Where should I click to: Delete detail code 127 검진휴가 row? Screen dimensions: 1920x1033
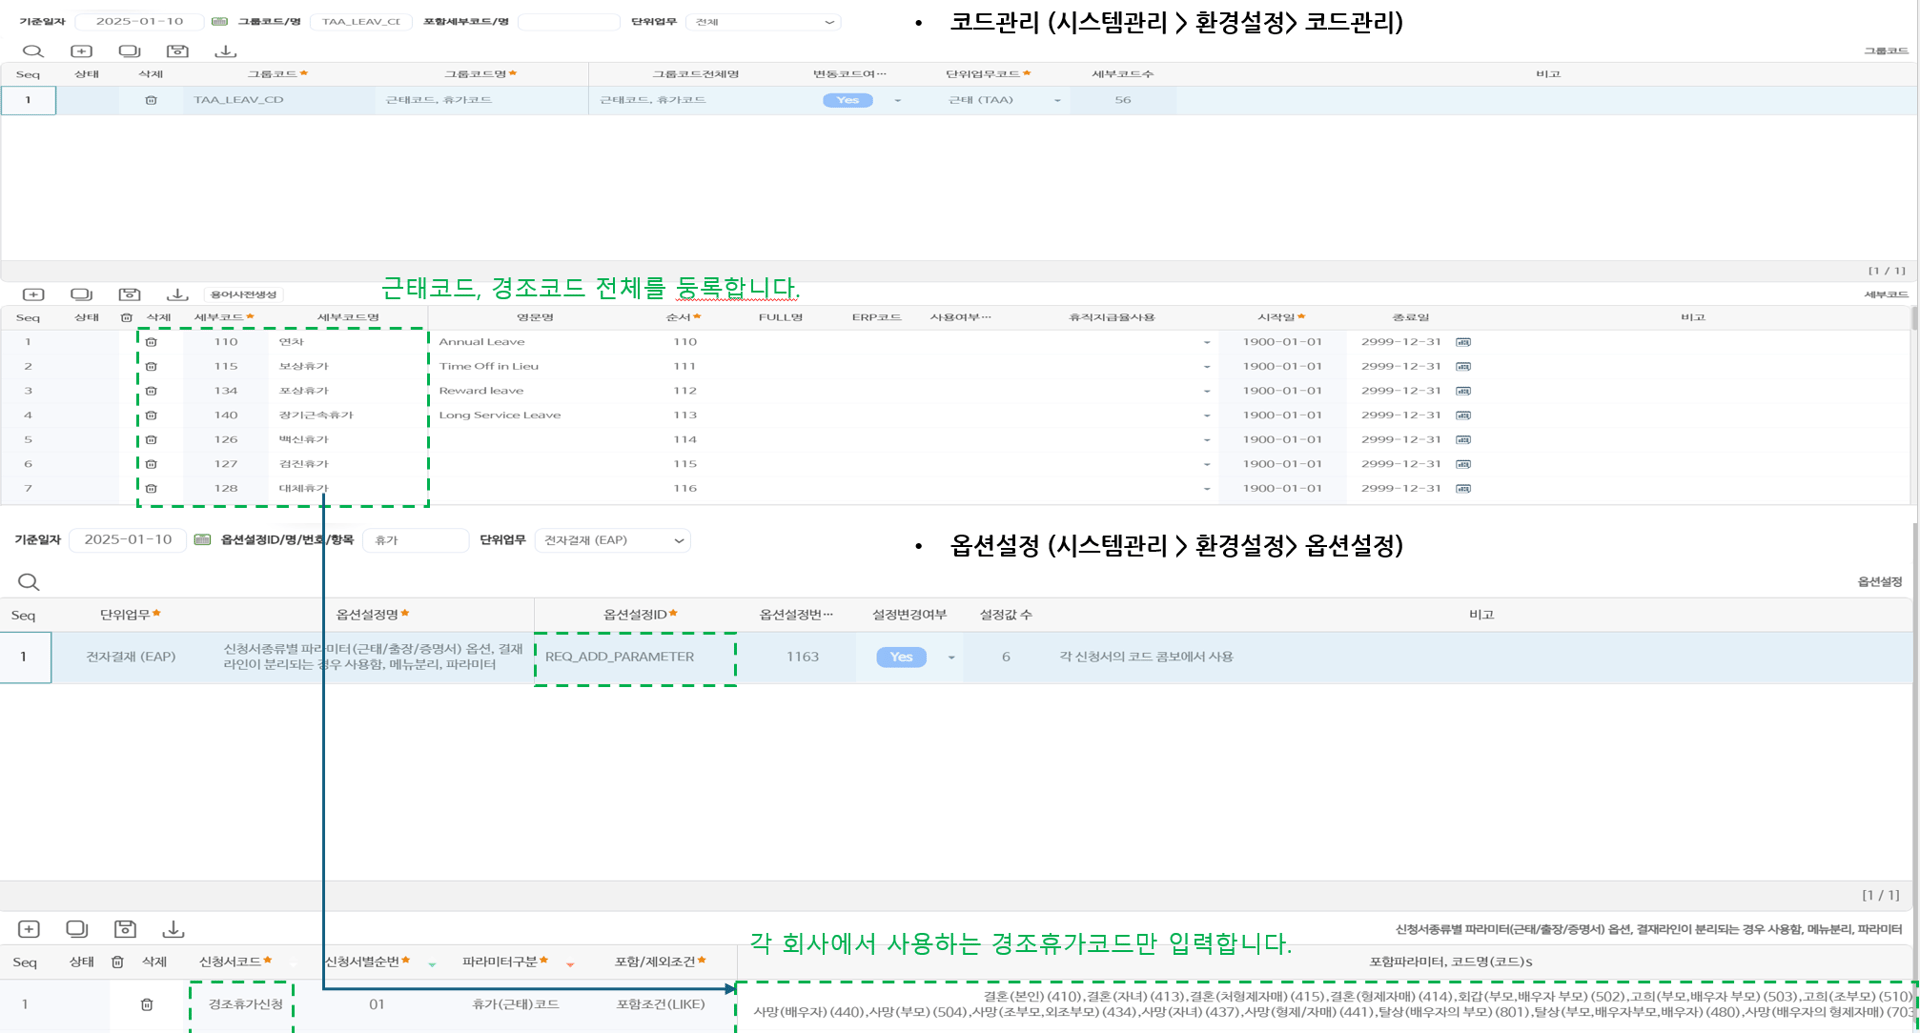pos(151,464)
